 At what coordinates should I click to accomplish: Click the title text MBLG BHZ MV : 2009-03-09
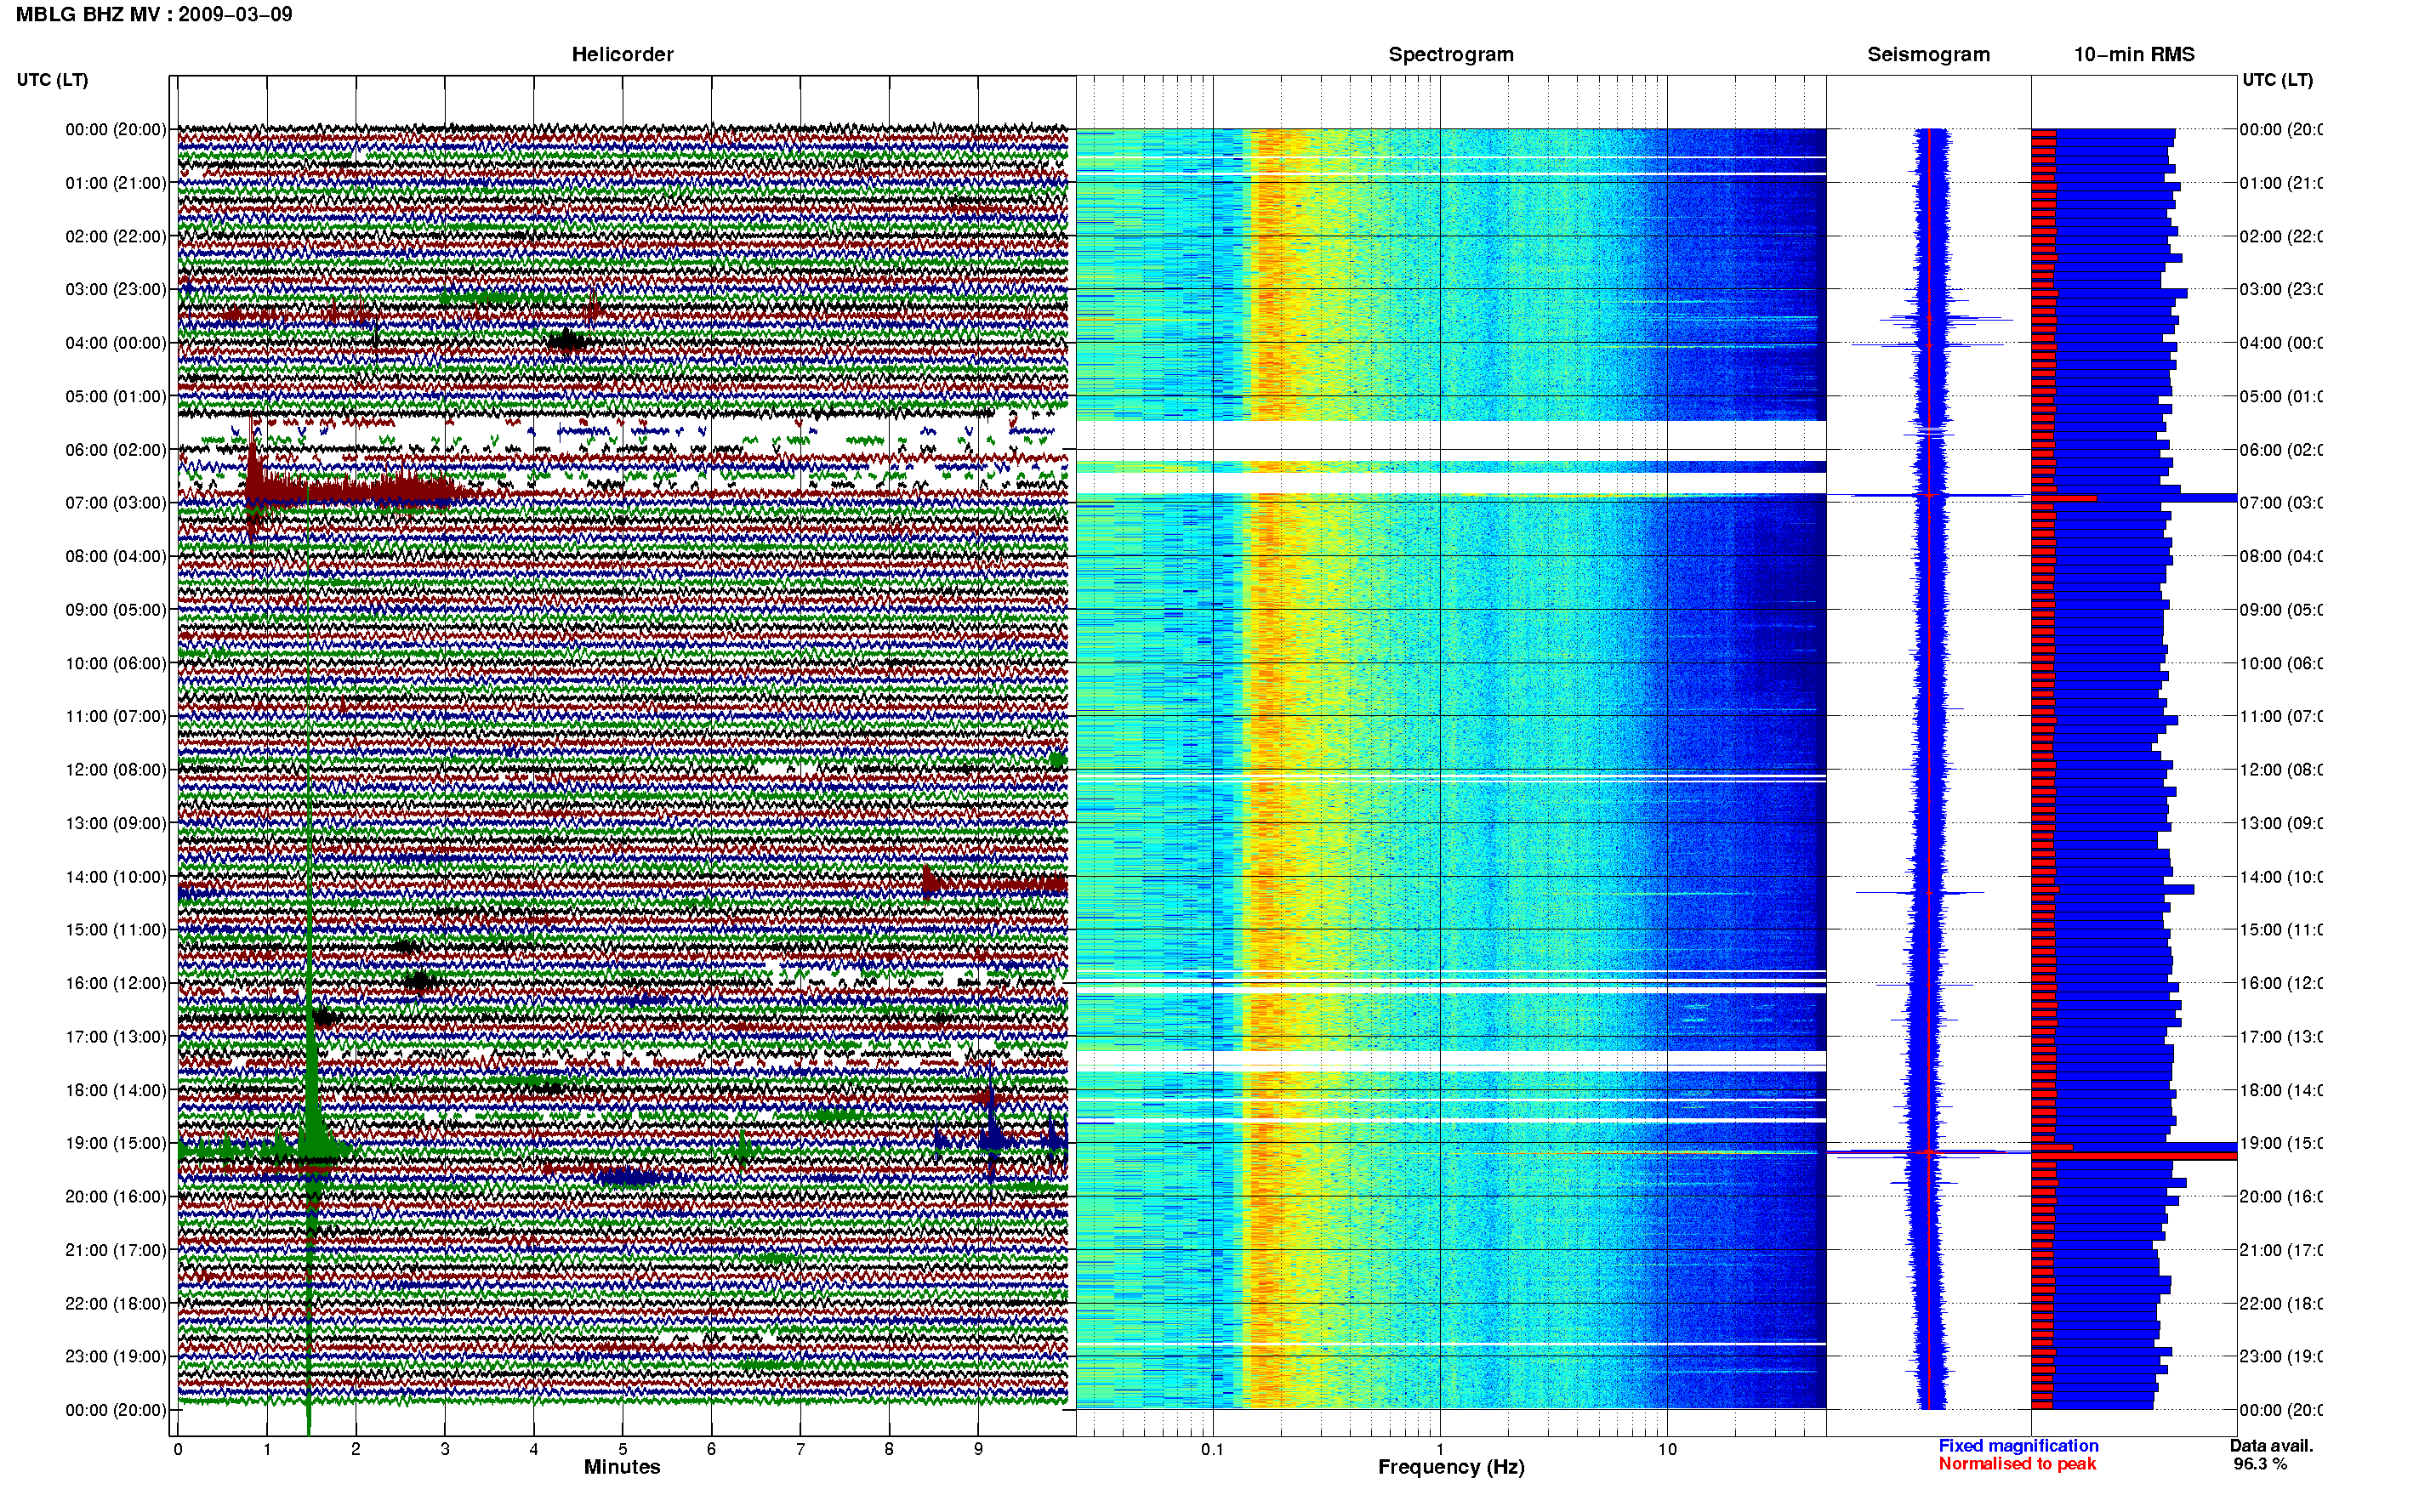[x=154, y=14]
